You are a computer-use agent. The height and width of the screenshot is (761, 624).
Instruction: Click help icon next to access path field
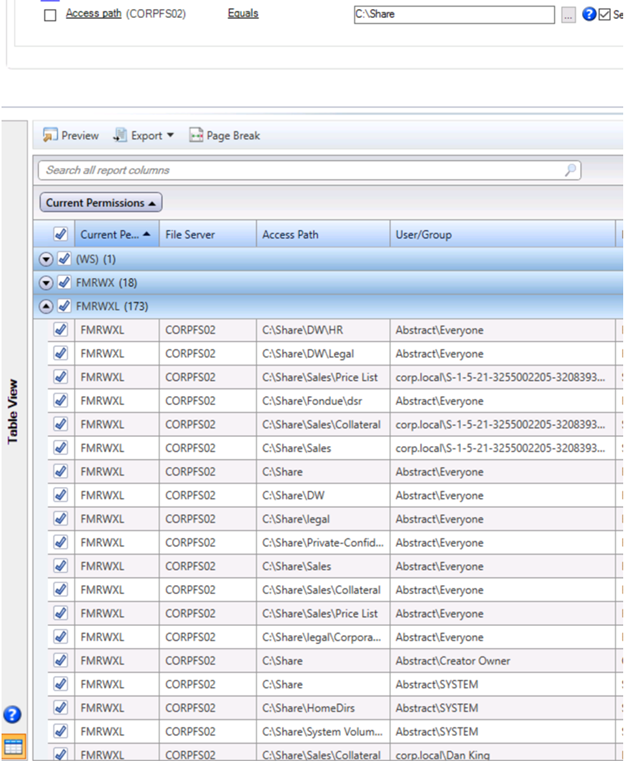[x=589, y=15]
